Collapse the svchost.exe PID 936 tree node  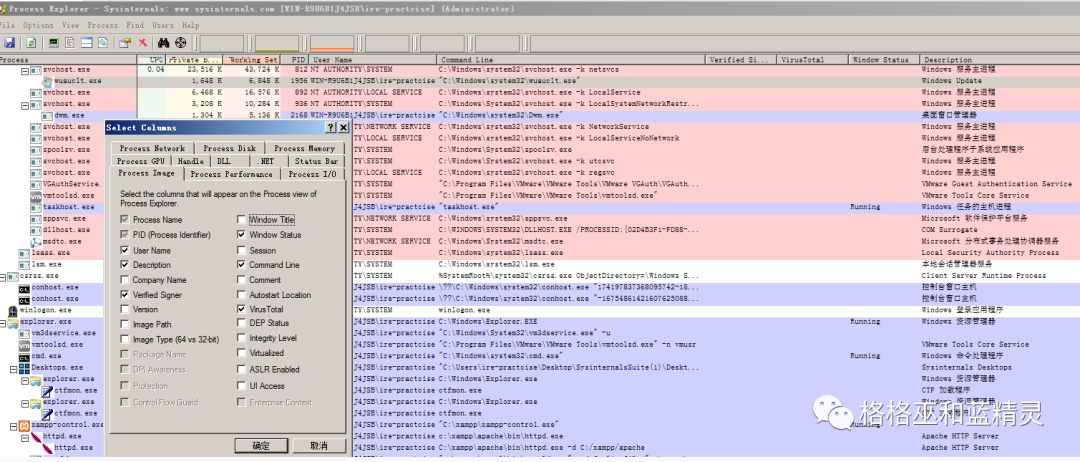[x=25, y=105]
